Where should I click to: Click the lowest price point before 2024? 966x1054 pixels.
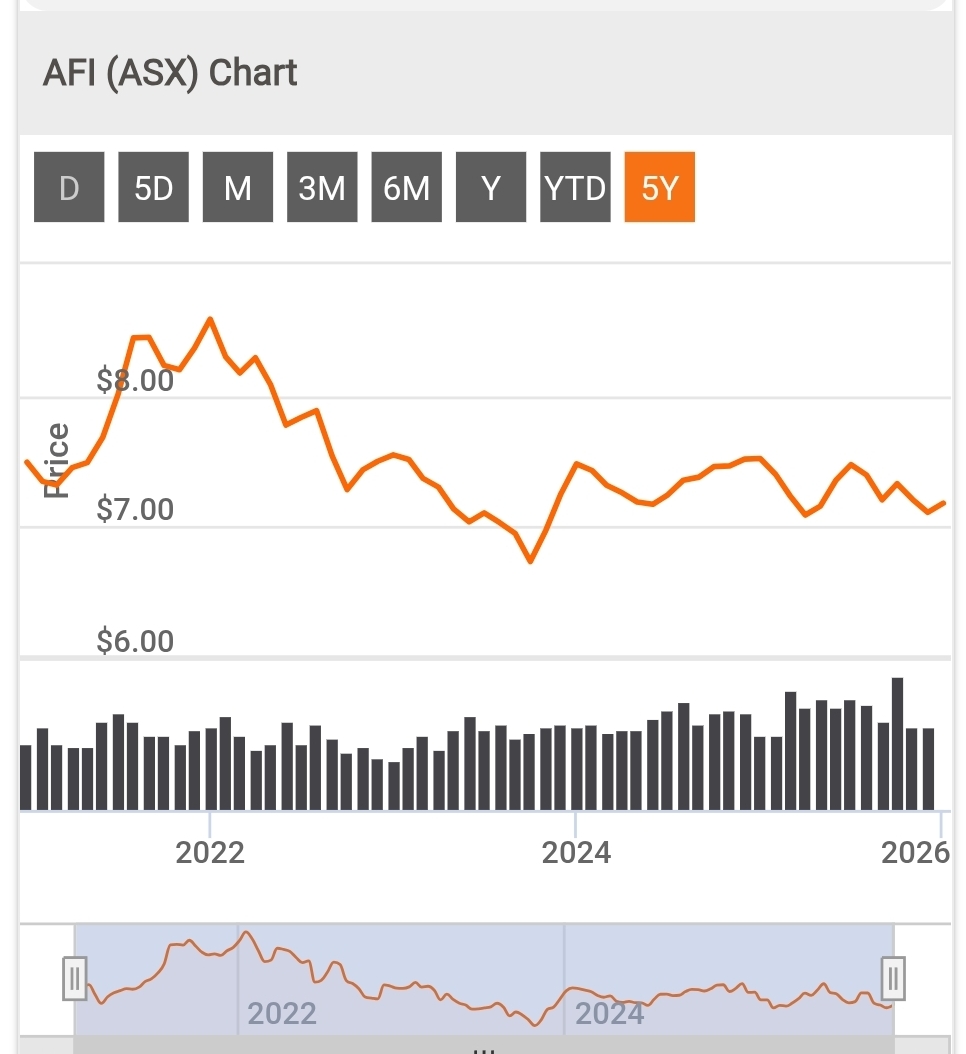530,561
